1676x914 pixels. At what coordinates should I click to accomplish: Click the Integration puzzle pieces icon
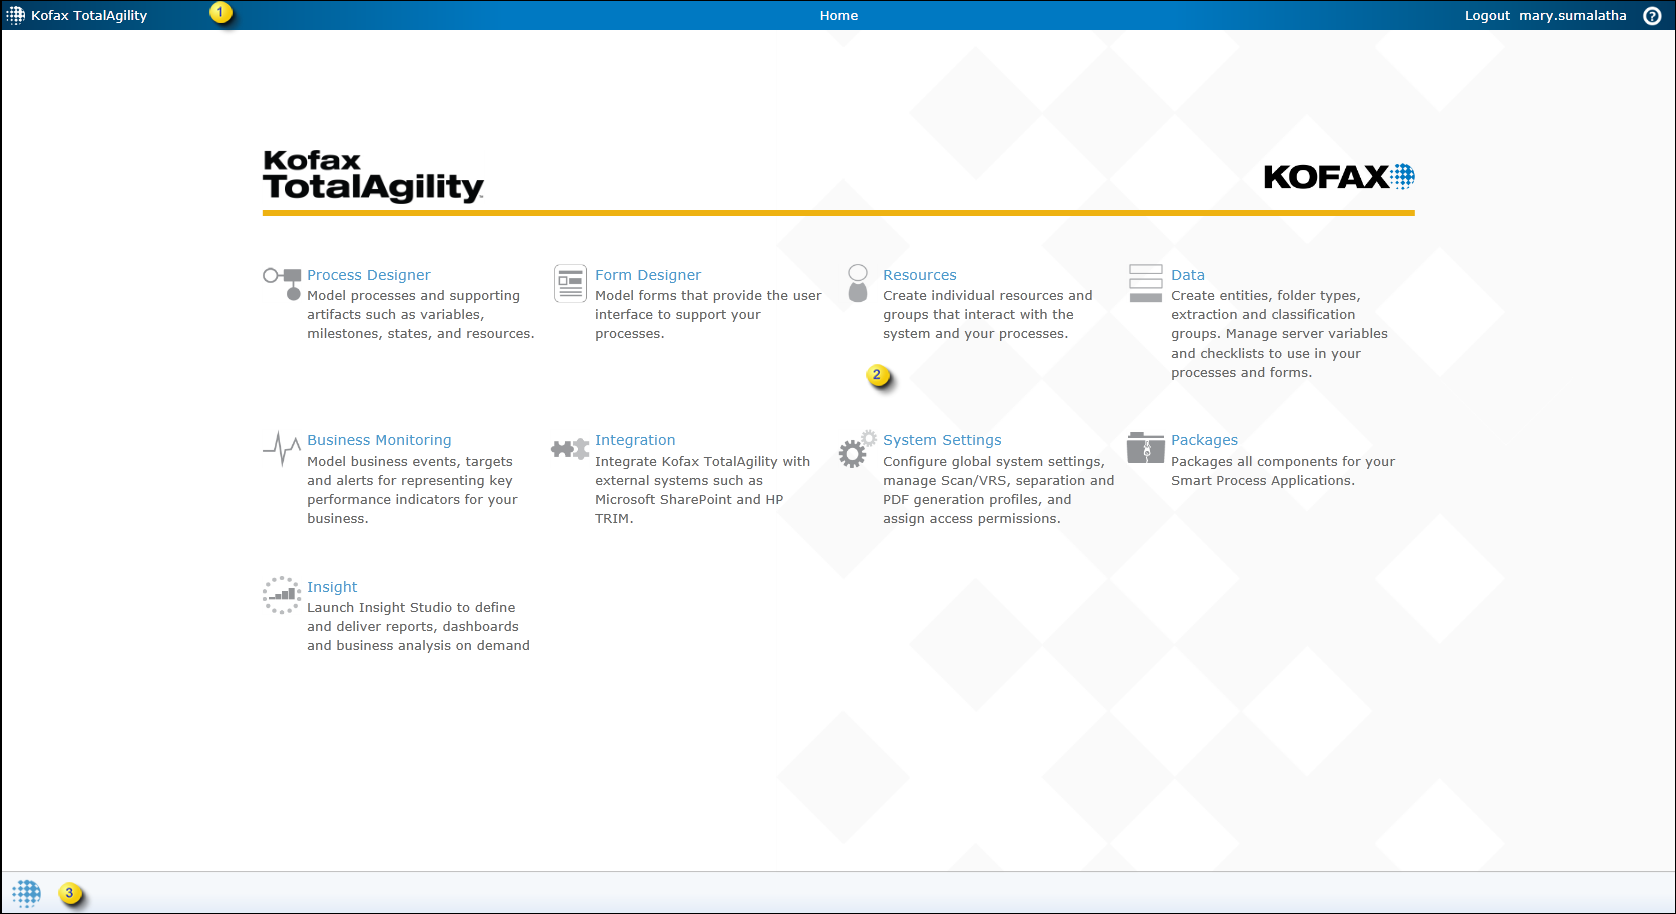tap(570, 449)
